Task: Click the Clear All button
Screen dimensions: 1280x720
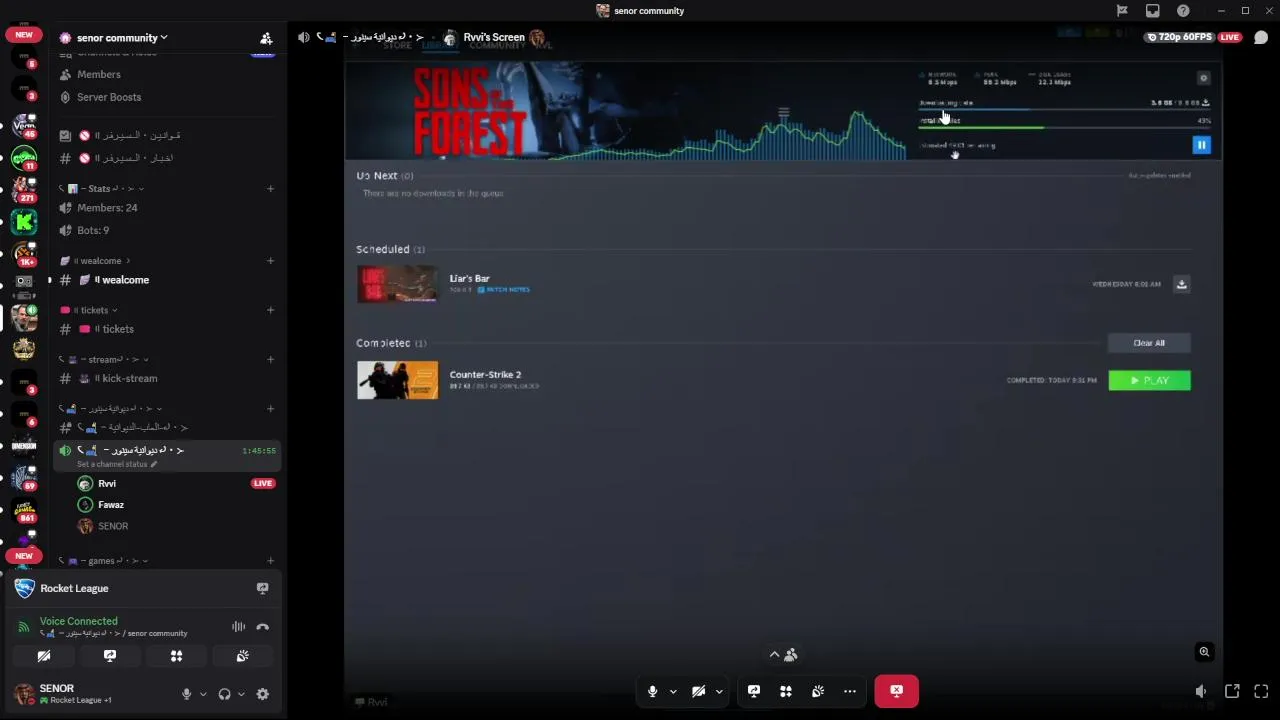Action: point(1149,343)
